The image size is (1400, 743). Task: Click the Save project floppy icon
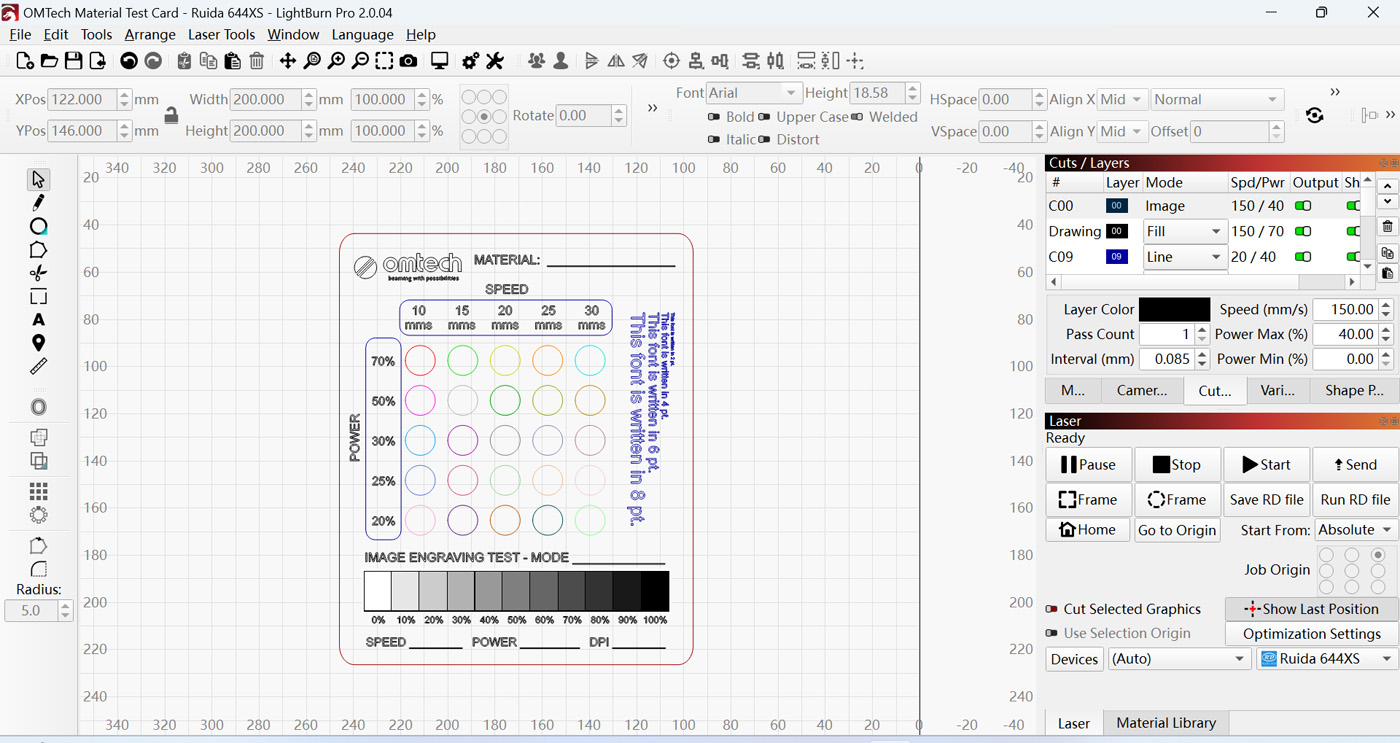[x=73, y=61]
